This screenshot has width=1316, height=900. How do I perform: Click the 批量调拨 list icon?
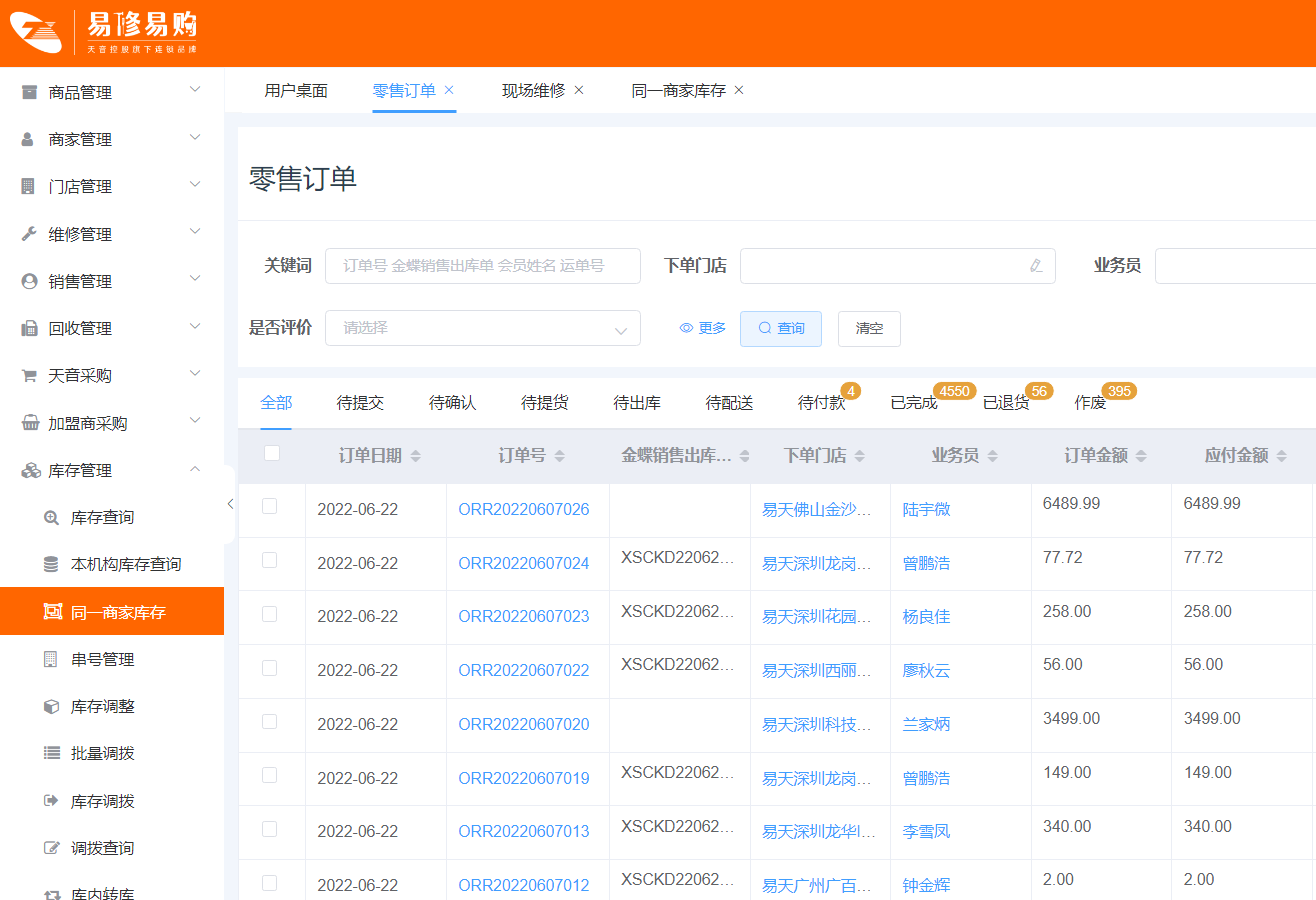click(x=52, y=754)
